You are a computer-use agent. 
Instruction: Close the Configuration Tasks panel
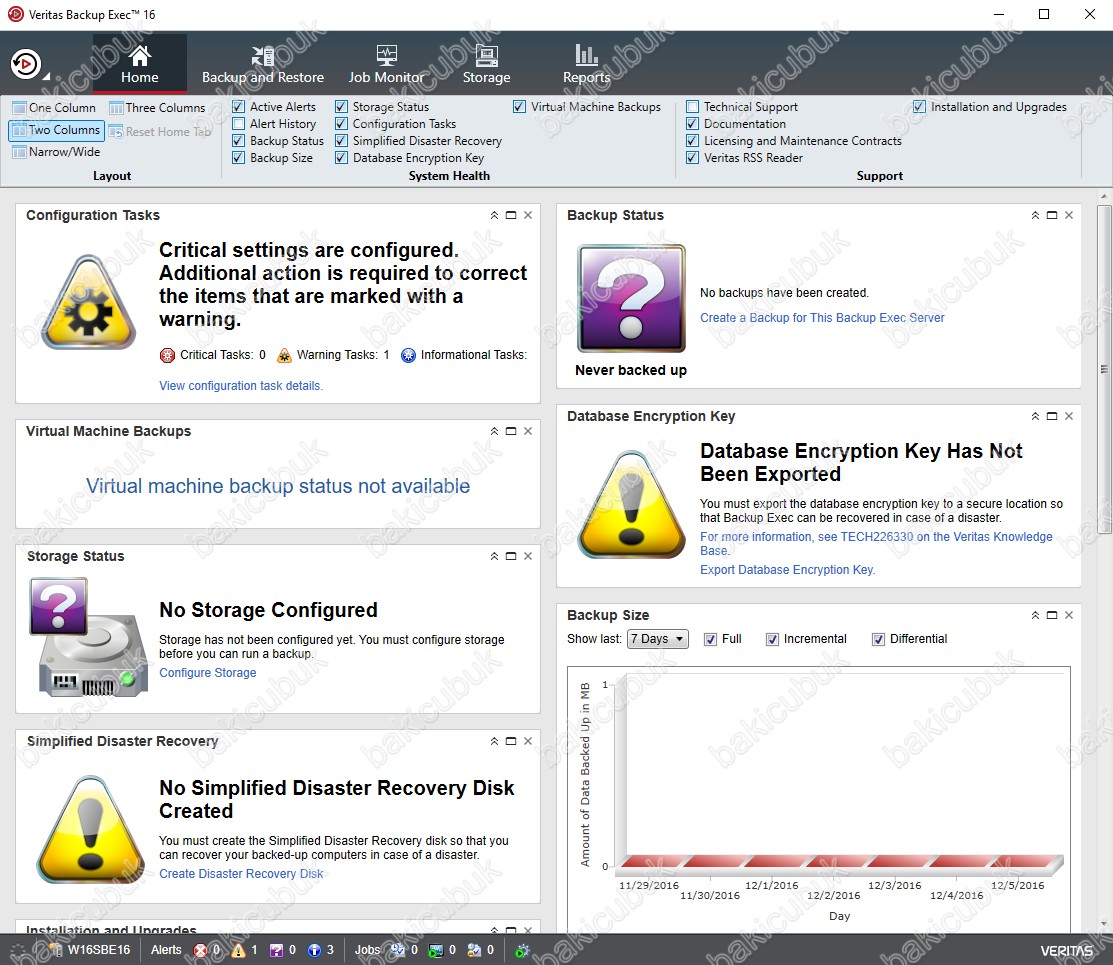528,215
